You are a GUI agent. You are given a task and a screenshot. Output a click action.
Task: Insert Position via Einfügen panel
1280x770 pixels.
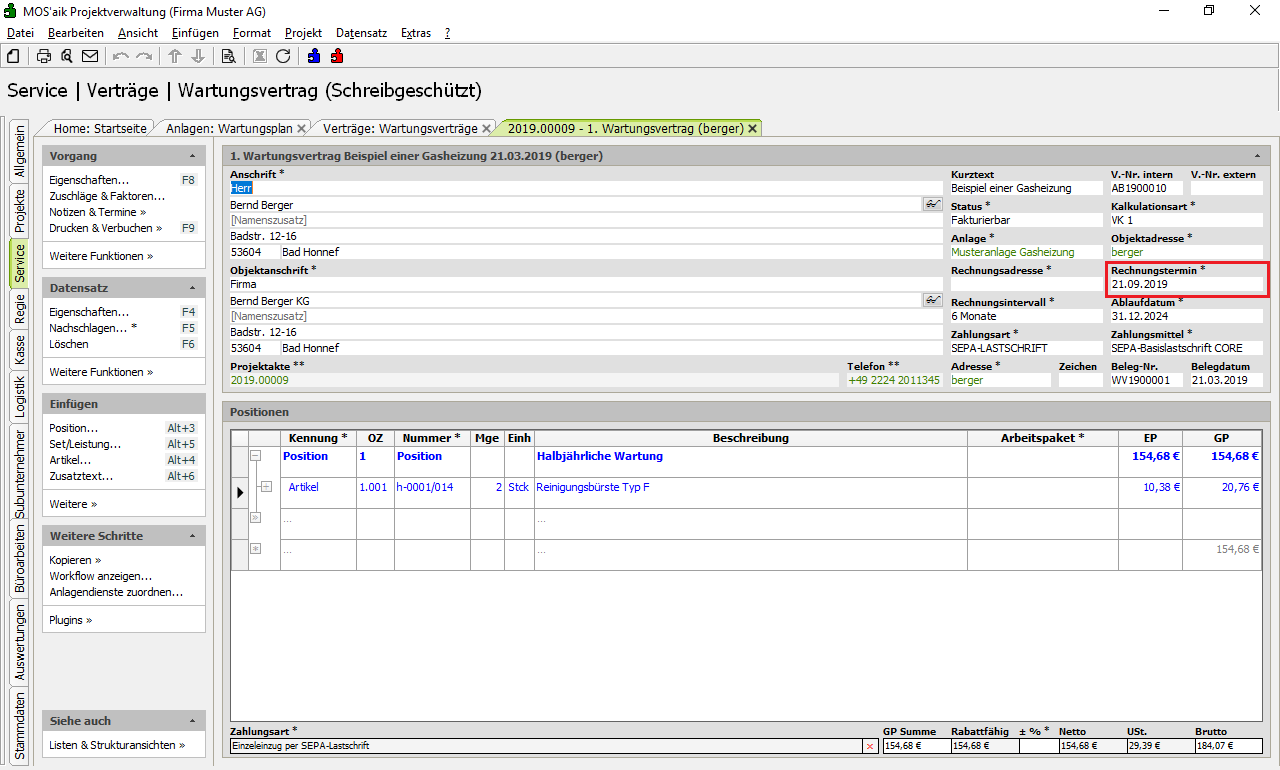coord(73,428)
